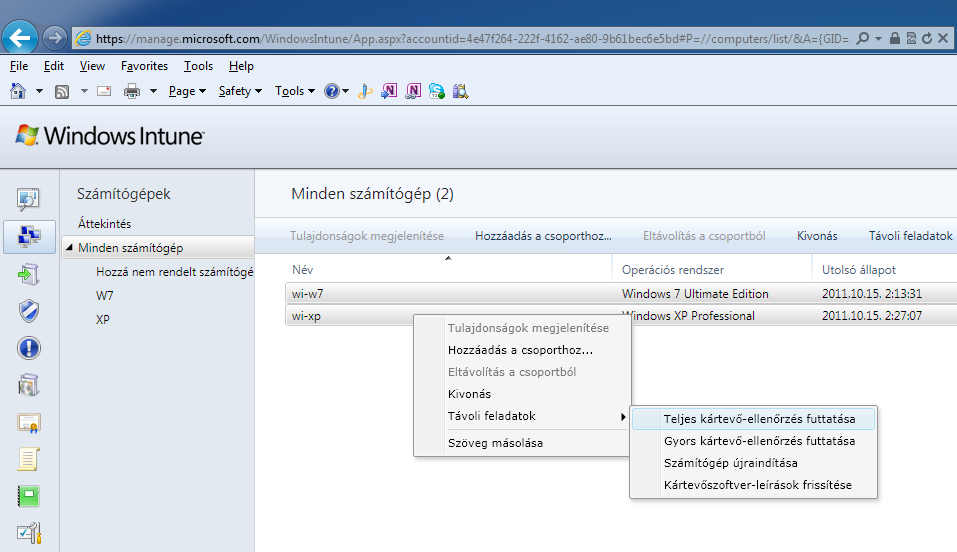Click the research books icon in toolbar
The height and width of the screenshot is (552, 957).
coord(460,91)
